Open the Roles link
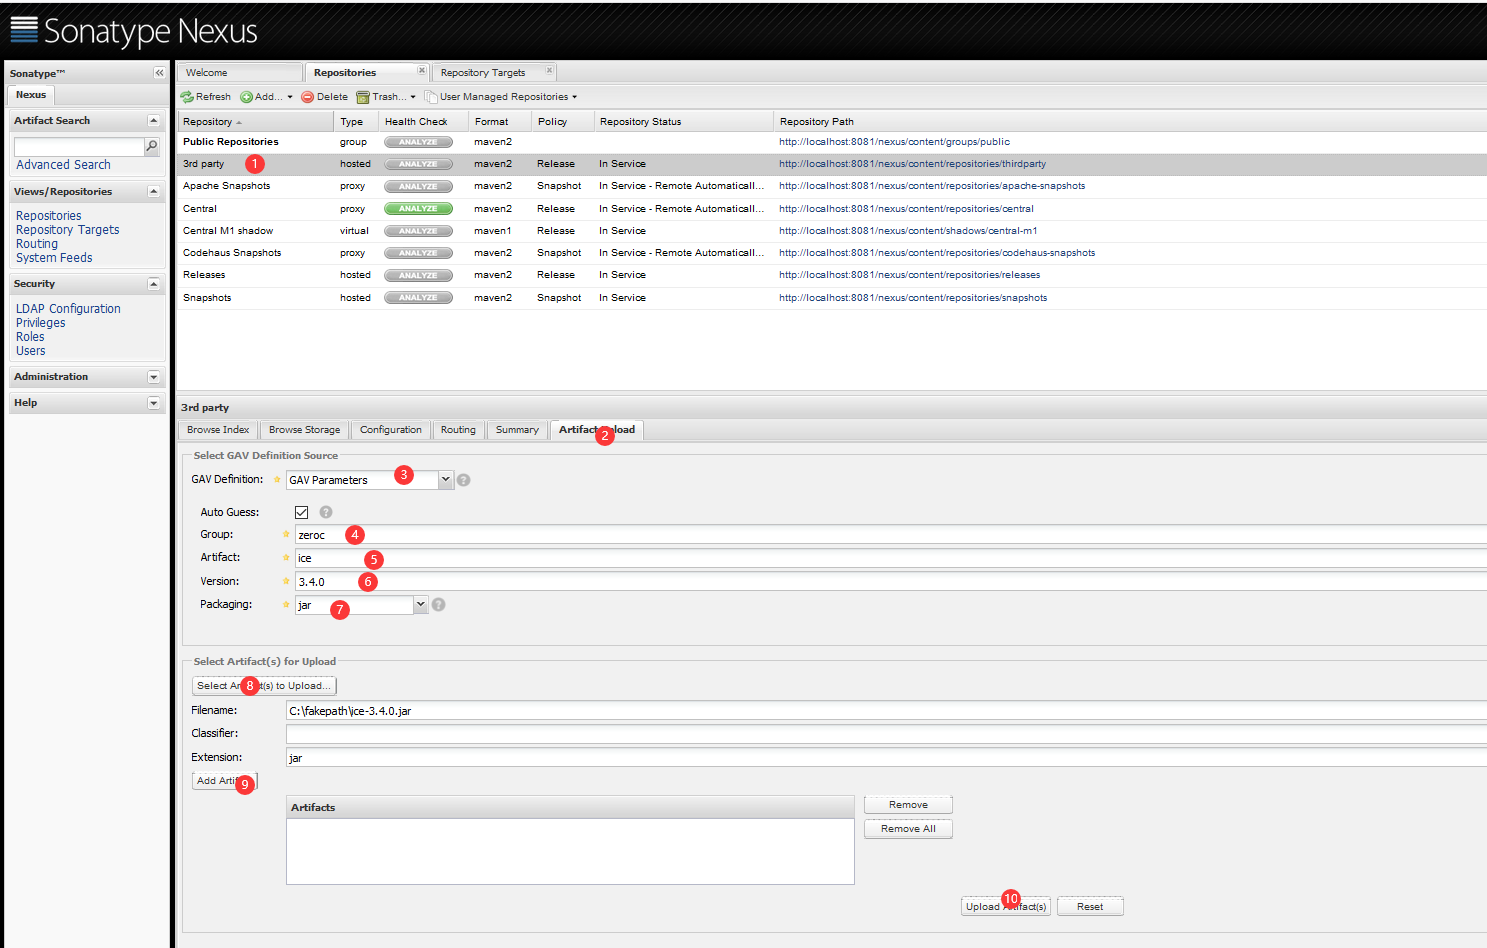 (x=30, y=337)
